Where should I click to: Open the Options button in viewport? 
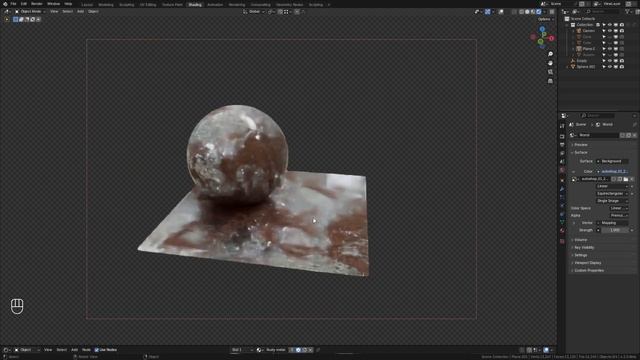(x=545, y=19)
